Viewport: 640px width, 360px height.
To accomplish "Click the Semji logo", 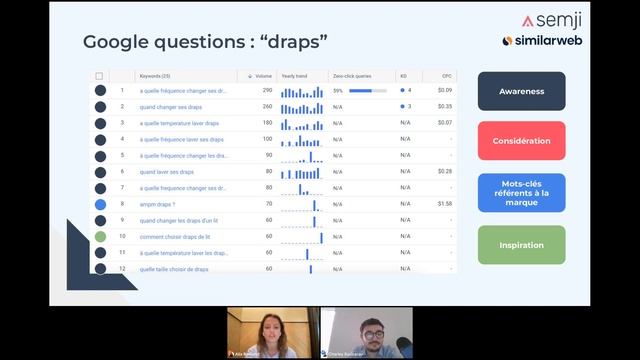I will 552,20.
